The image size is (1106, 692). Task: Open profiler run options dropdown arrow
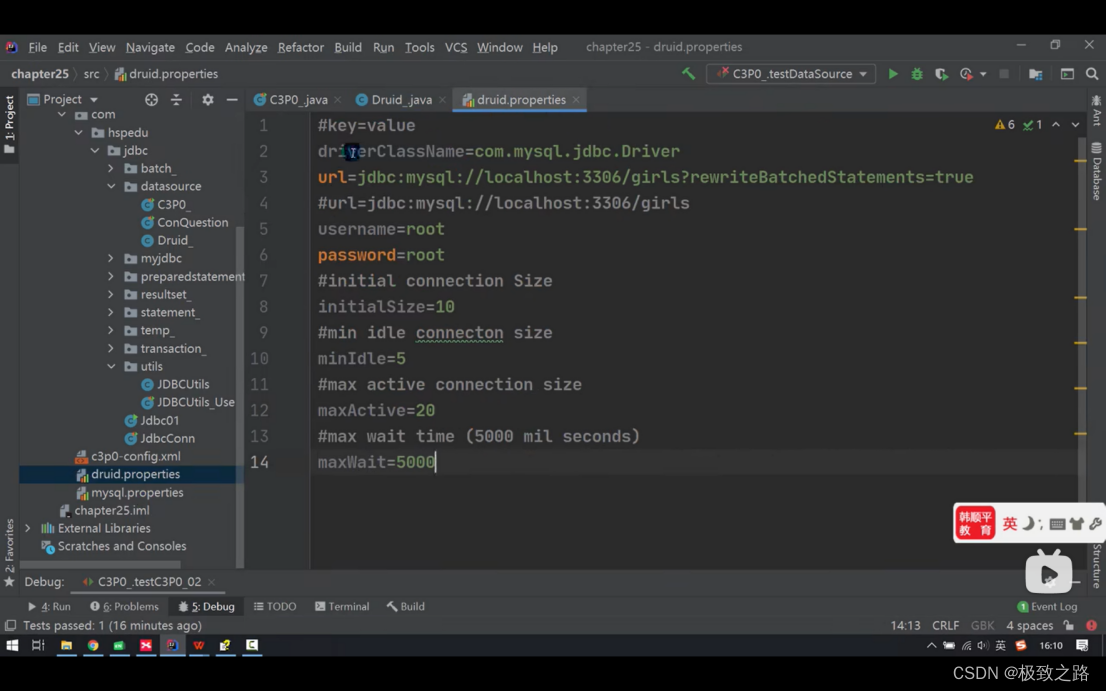click(x=983, y=74)
